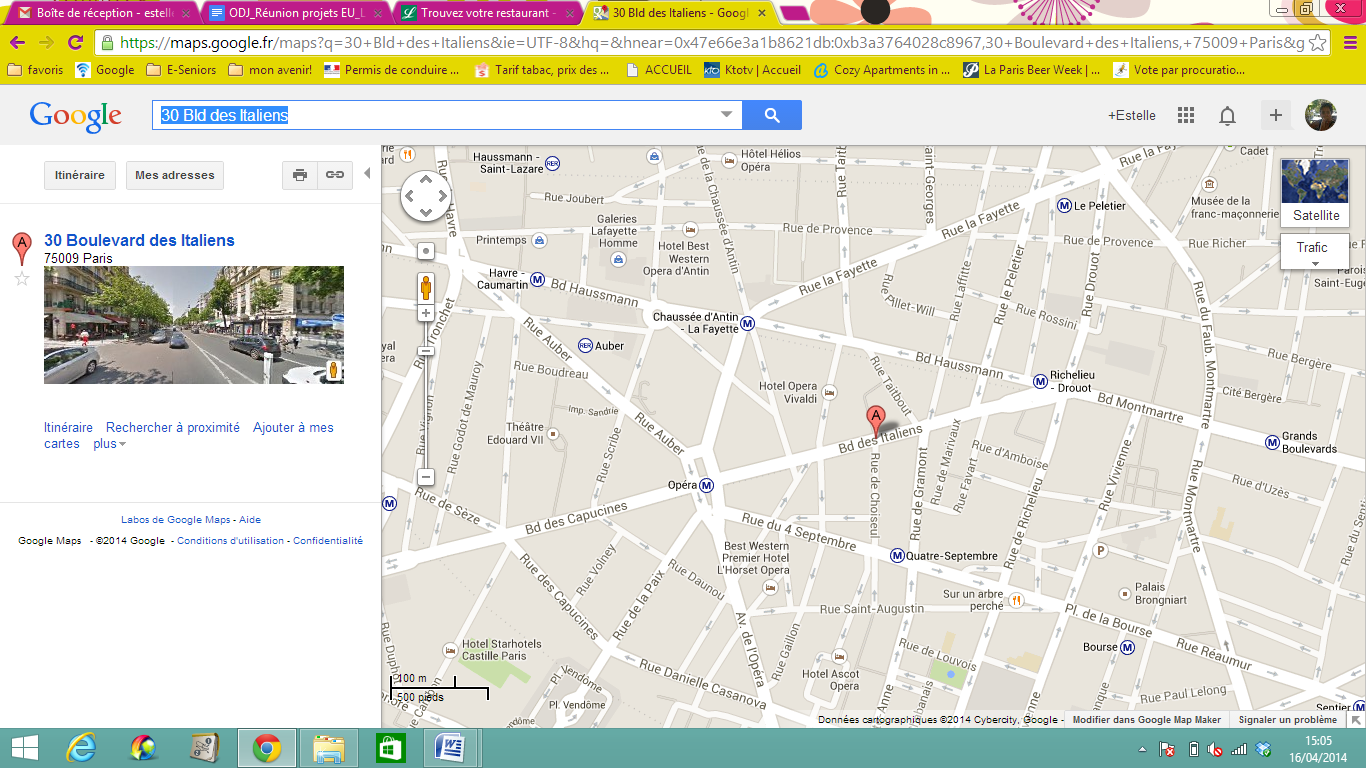
Task: Pan the map down with the south arrow
Action: coord(426,212)
